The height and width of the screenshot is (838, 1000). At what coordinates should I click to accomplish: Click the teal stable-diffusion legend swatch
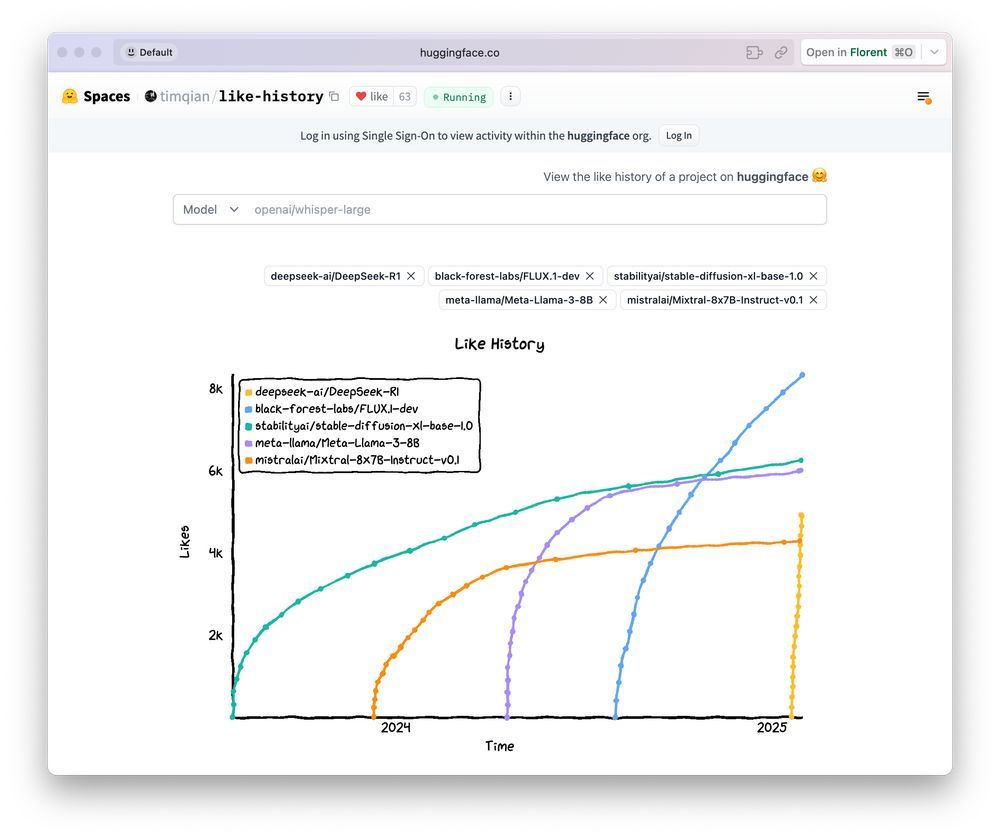pyautogui.click(x=249, y=426)
